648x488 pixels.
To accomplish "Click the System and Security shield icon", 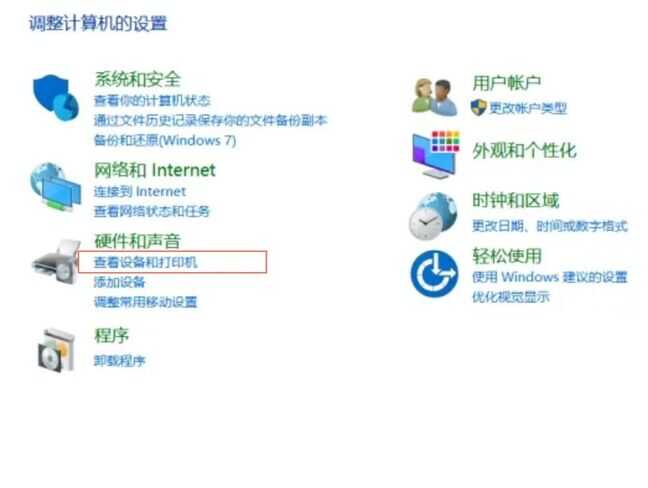I will [56, 98].
